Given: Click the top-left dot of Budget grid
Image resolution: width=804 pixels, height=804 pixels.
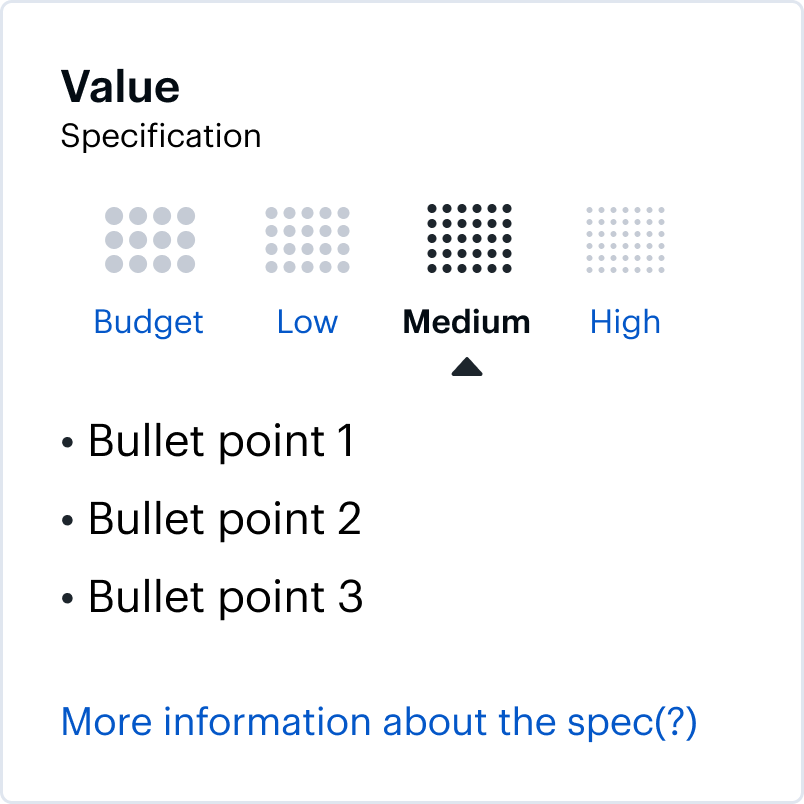Looking at the screenshot, I should [114, 216].
